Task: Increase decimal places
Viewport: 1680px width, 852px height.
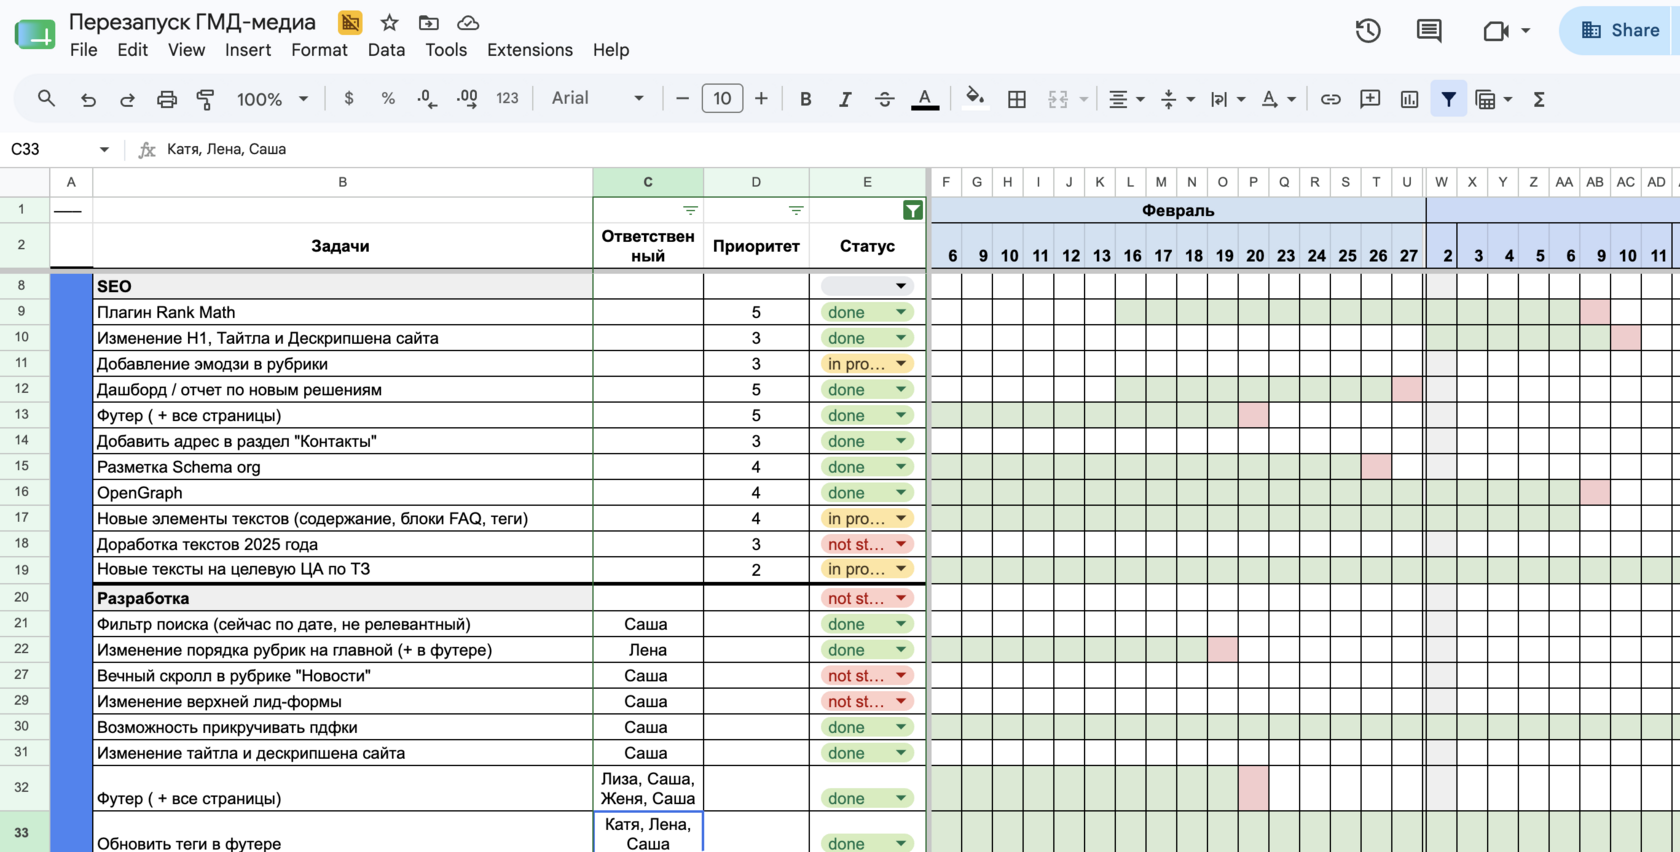Action: point(467,99)
